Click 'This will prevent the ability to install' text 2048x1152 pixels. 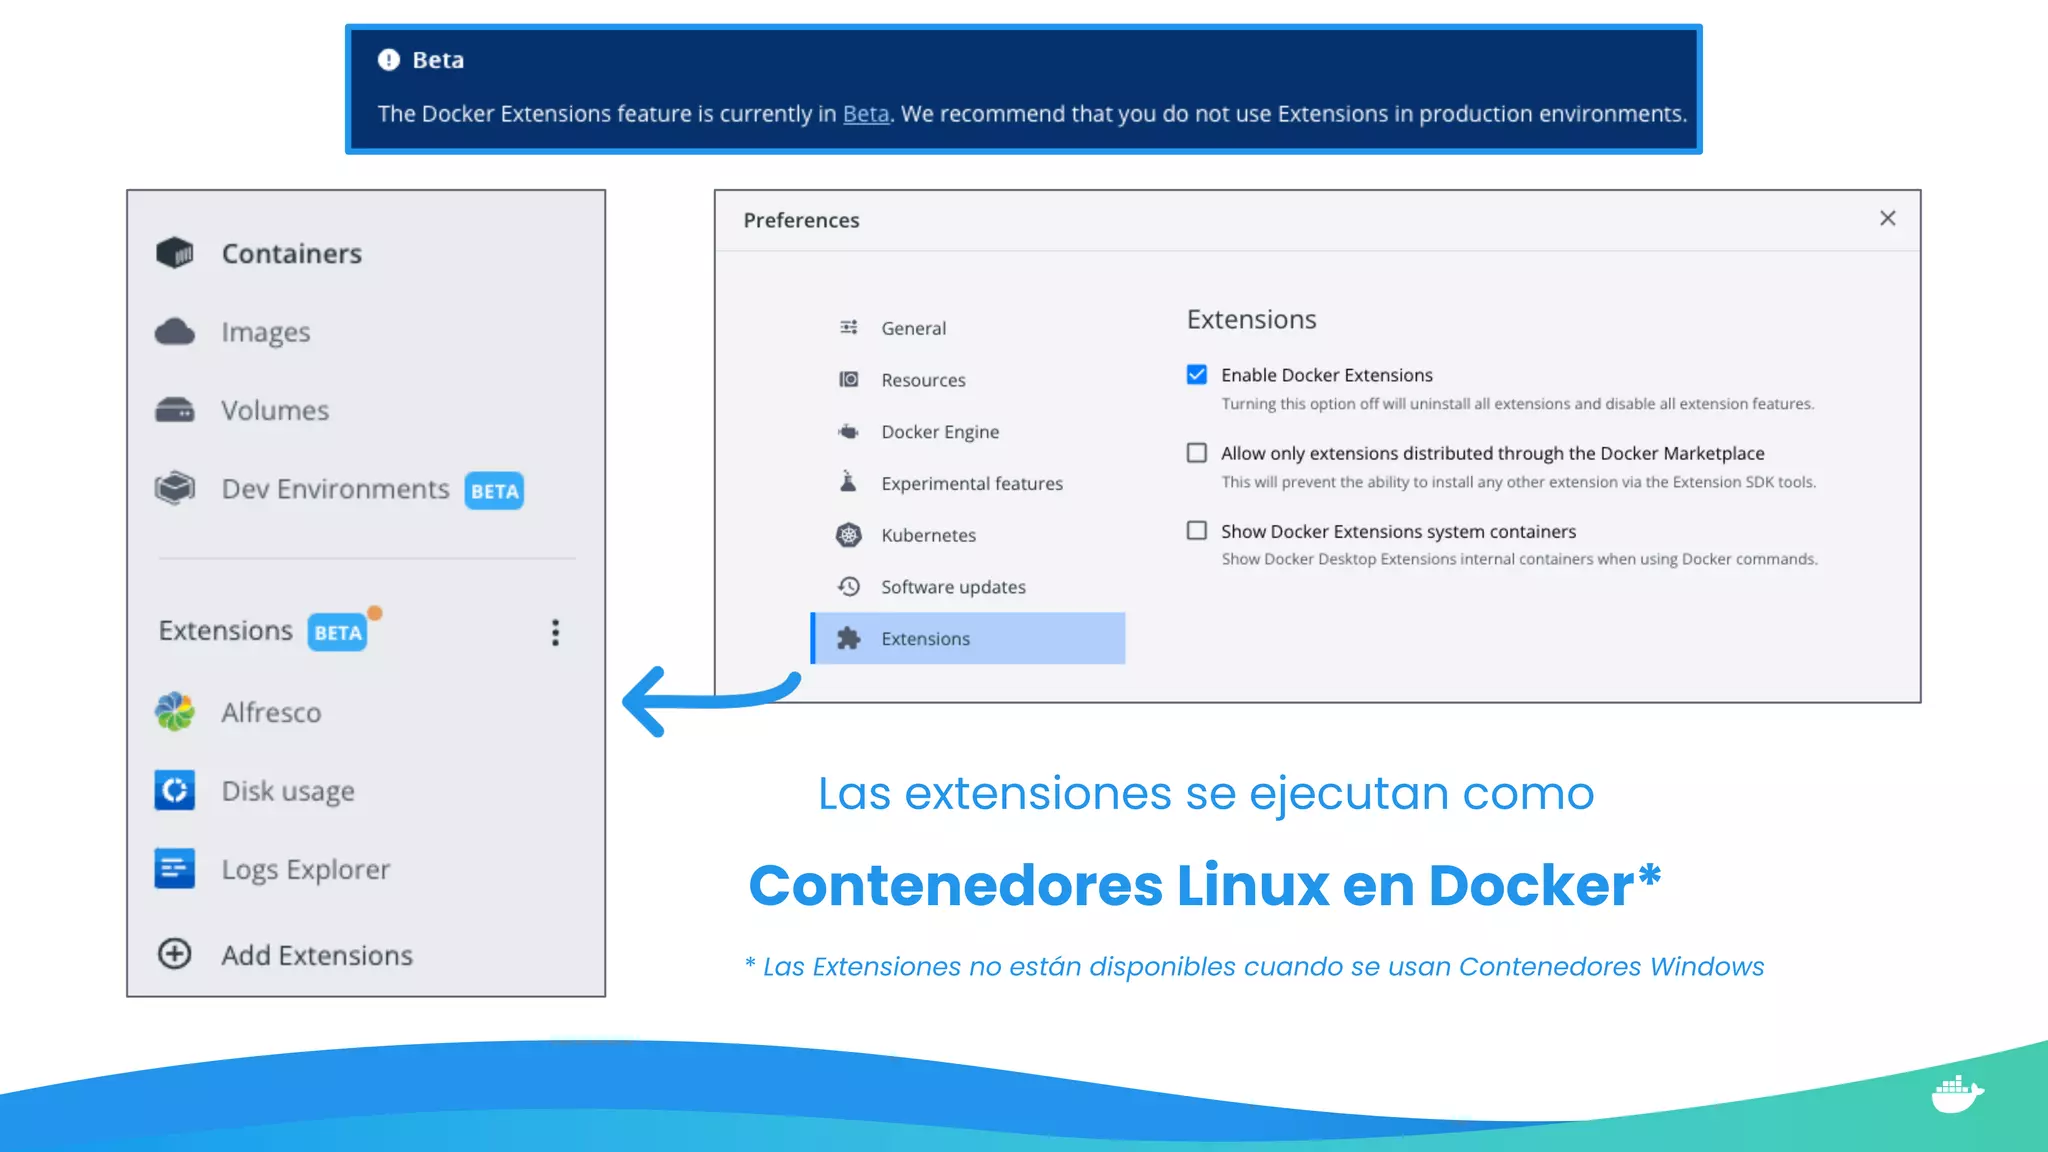pos(1518,482)
